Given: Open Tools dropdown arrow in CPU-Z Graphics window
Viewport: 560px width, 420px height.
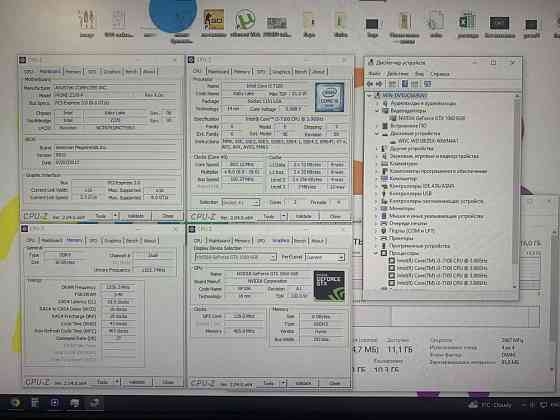Looking at the screenshot, I should tap(284, 383).
